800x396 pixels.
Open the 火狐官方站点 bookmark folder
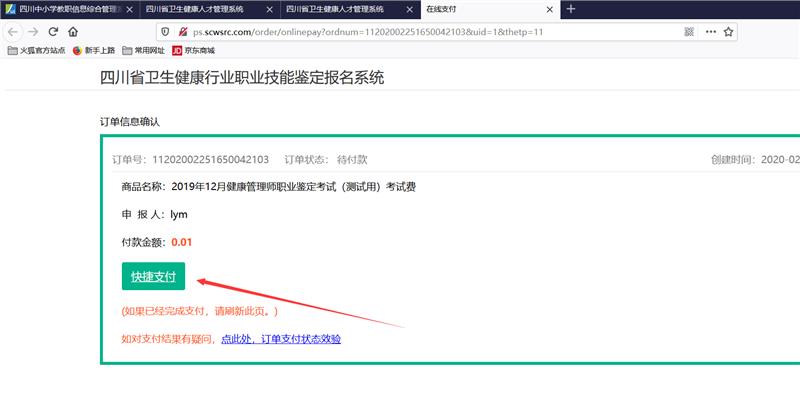point(37,51)
